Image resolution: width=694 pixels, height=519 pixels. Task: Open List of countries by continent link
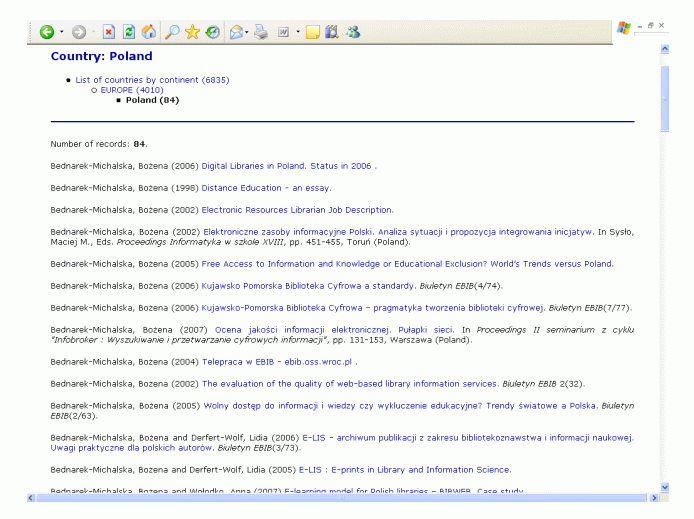152,79
